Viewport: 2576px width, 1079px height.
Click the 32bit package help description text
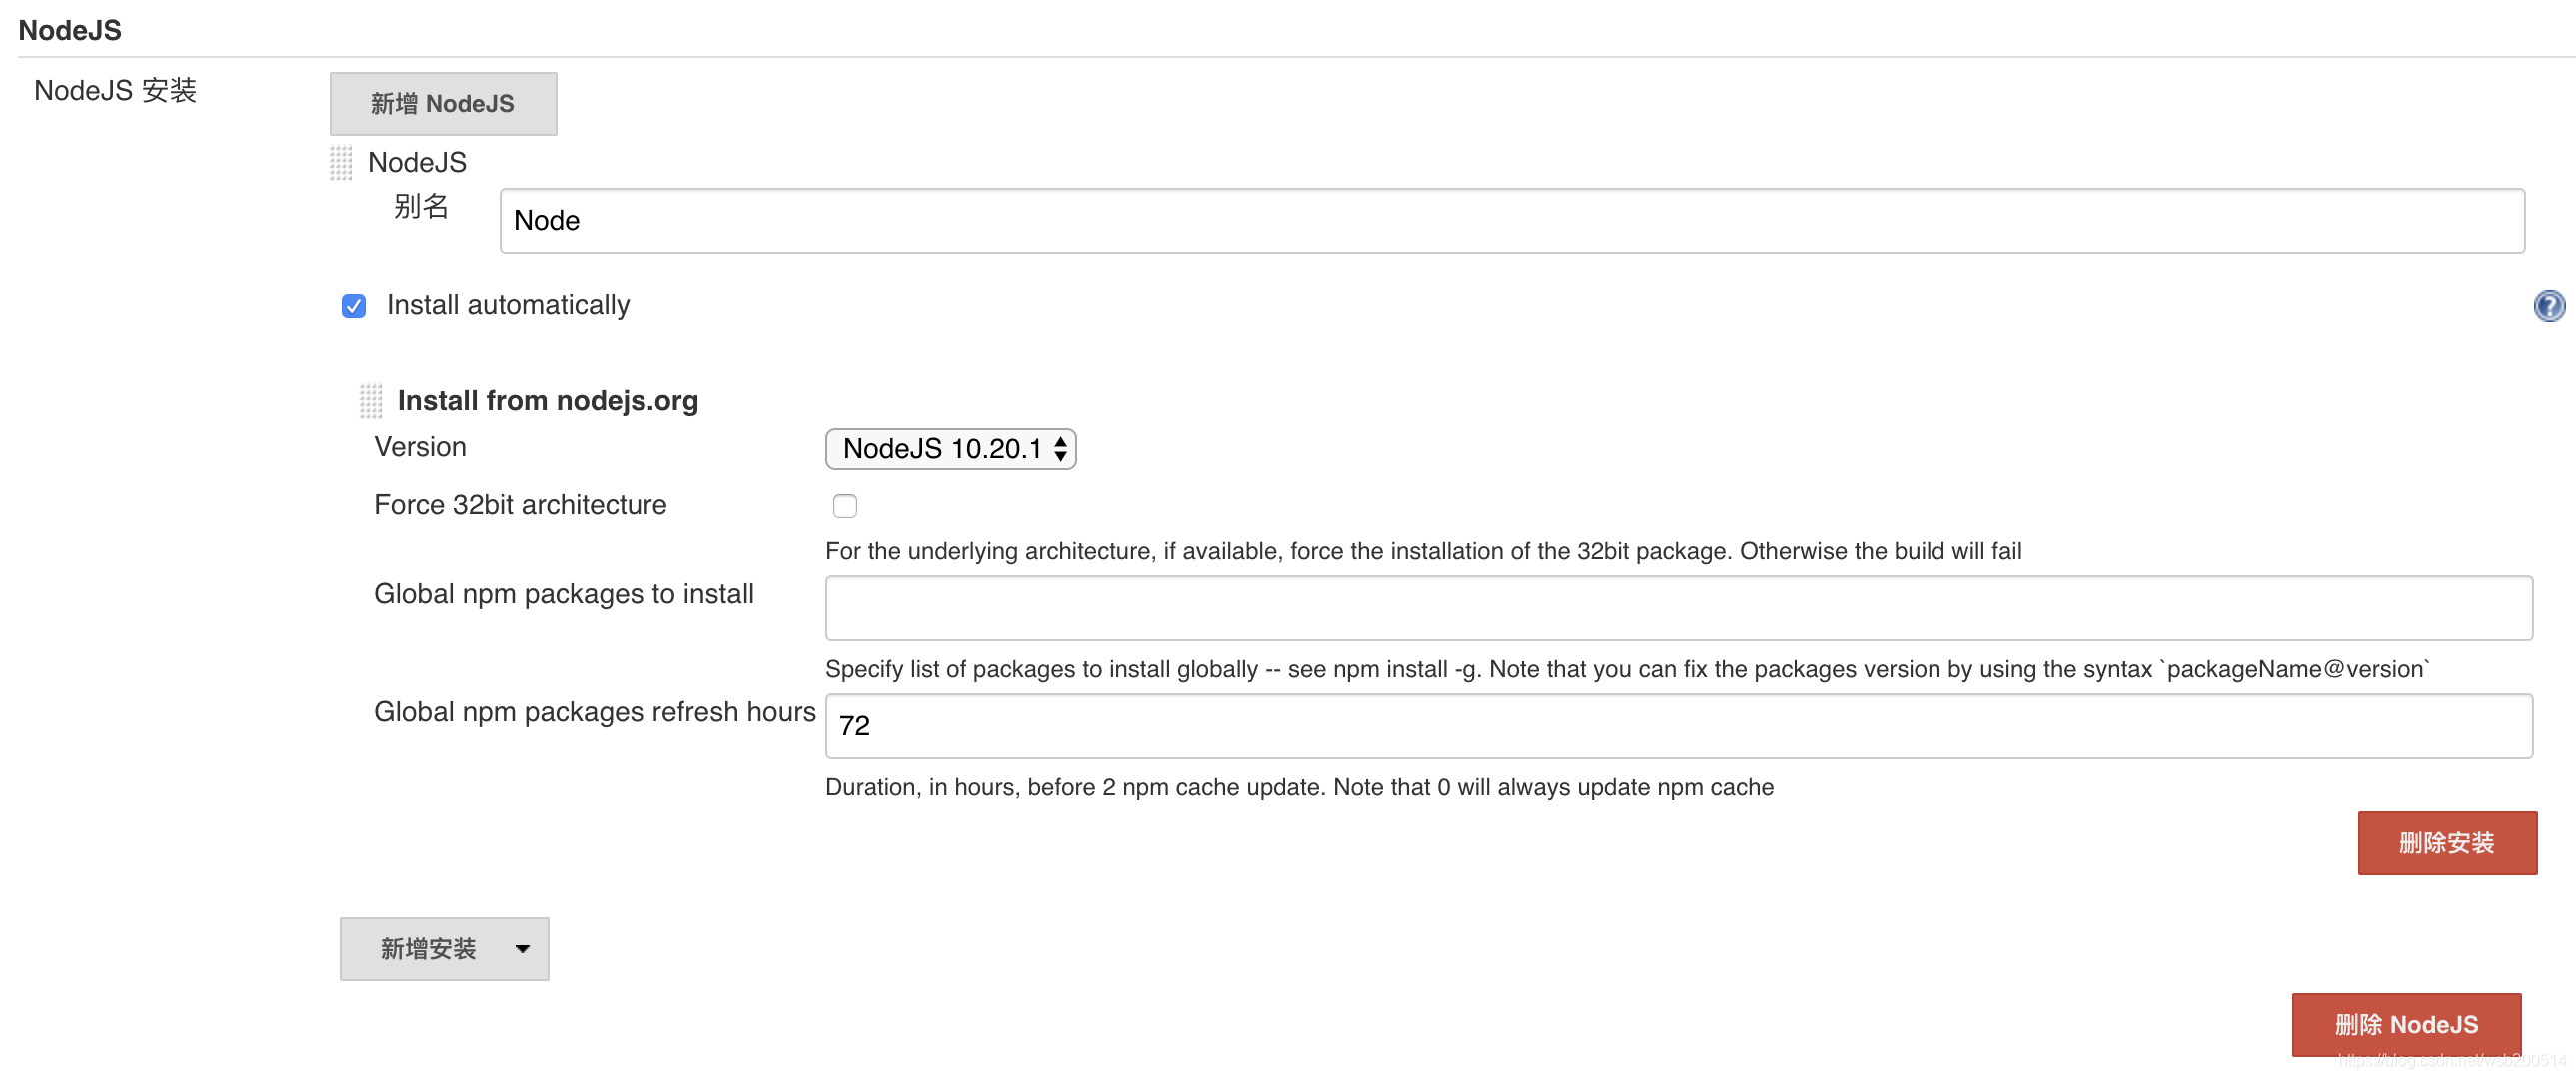pos(1423,551)
